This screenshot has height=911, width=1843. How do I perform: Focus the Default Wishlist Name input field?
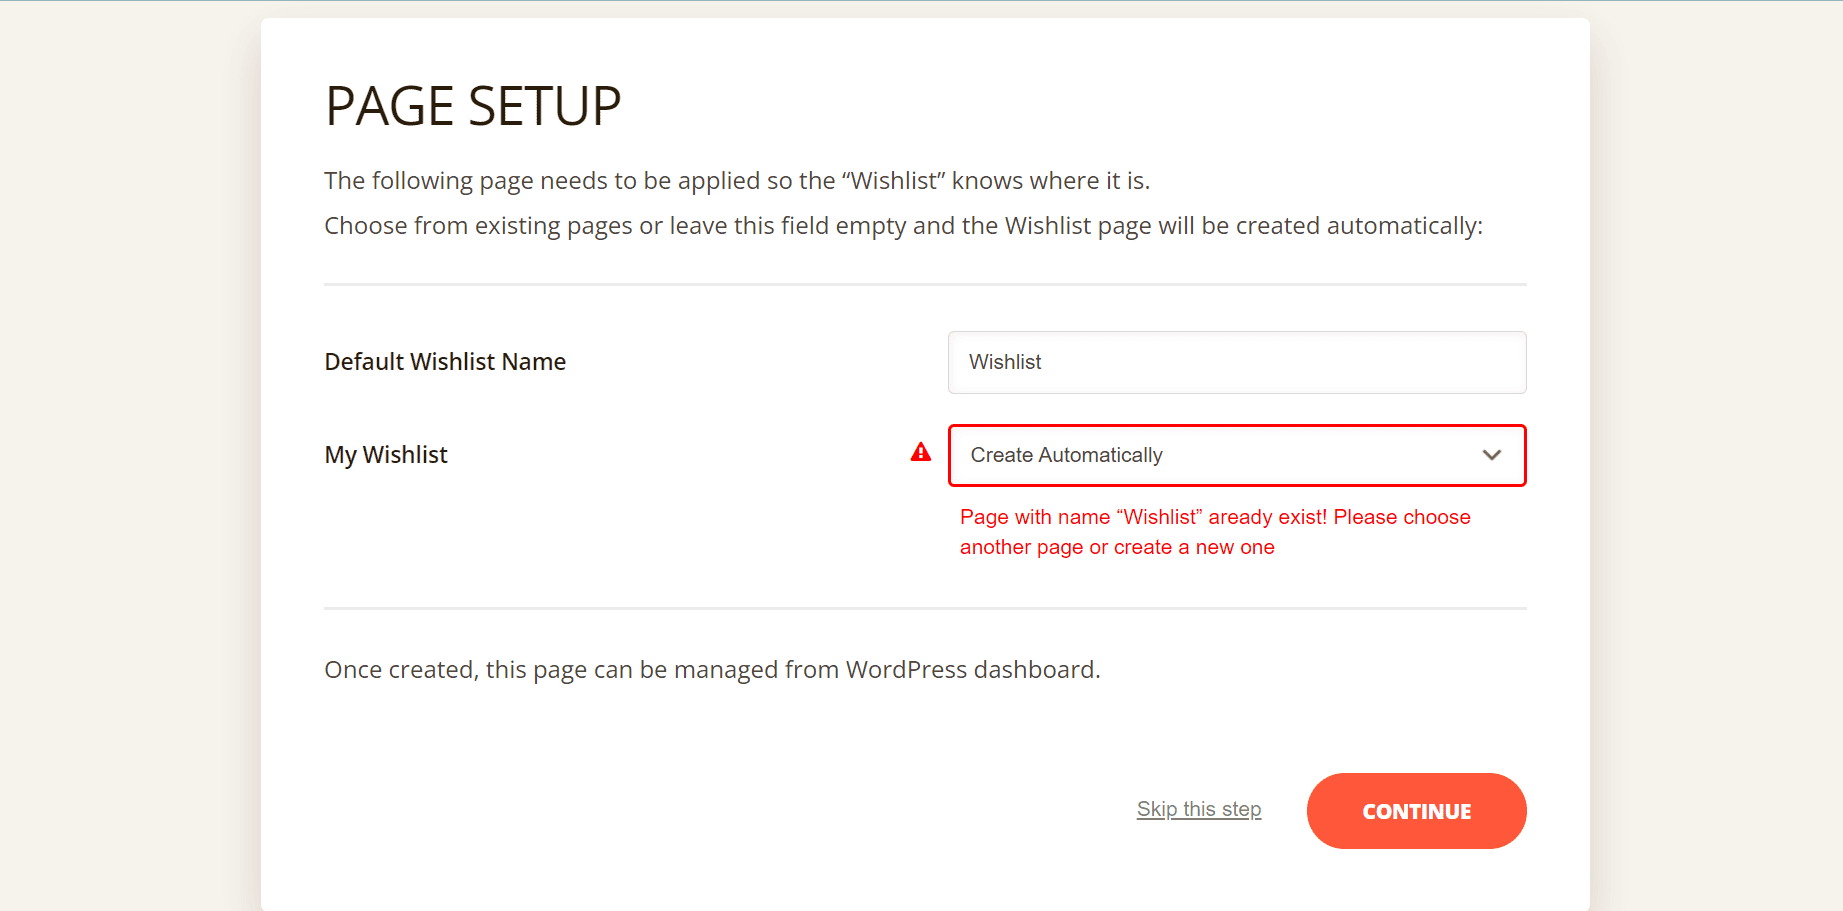[1237, 362]
